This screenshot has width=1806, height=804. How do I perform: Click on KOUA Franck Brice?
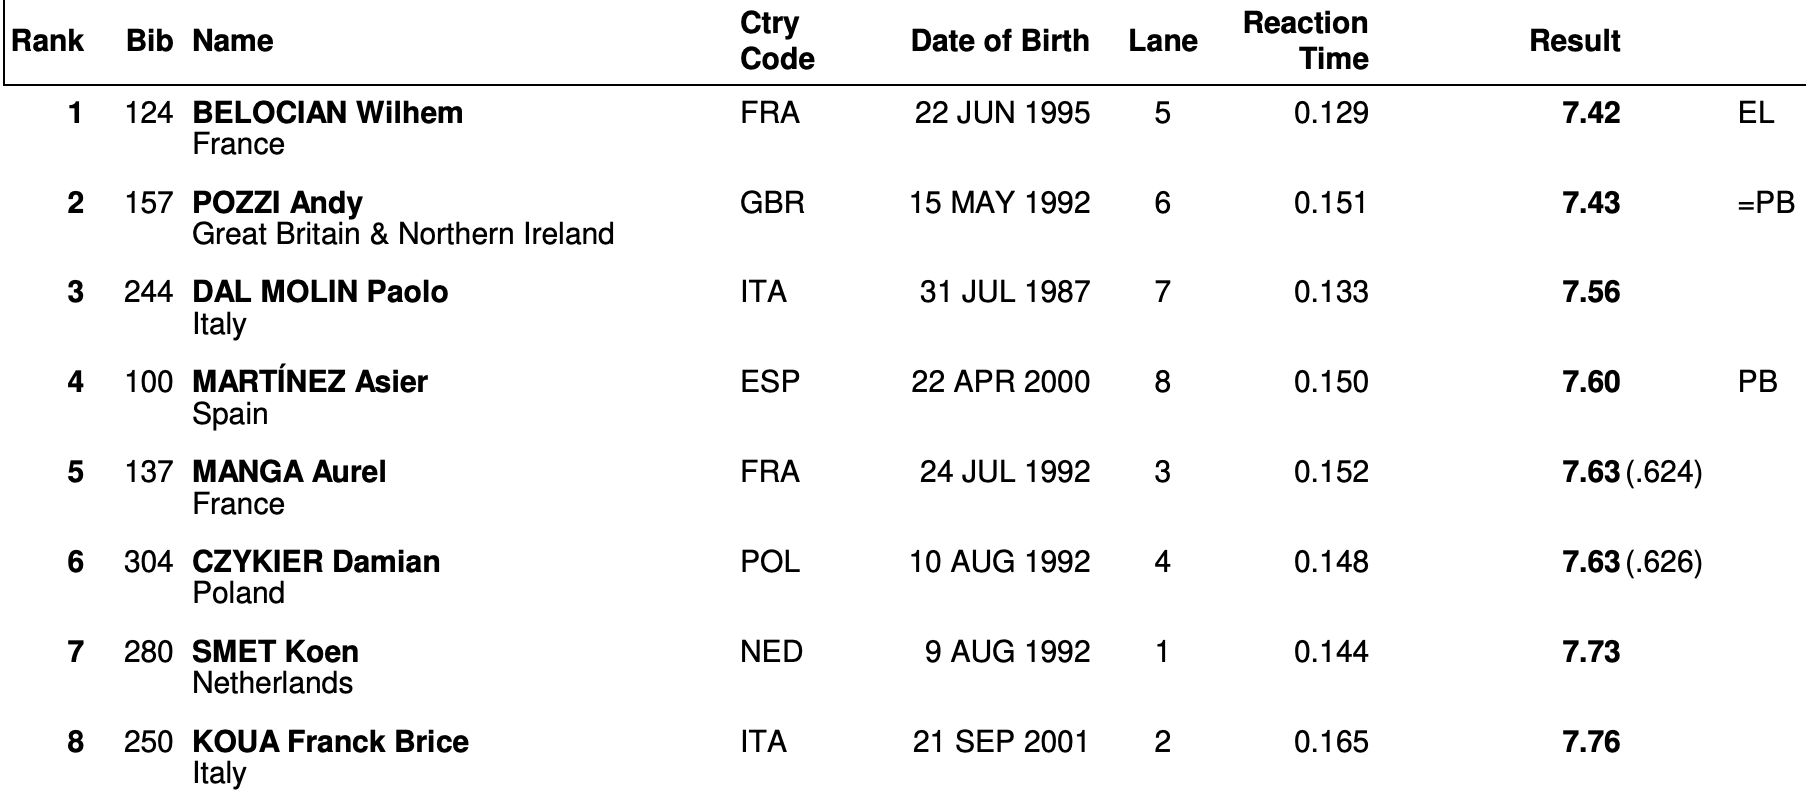pos(330,741)
